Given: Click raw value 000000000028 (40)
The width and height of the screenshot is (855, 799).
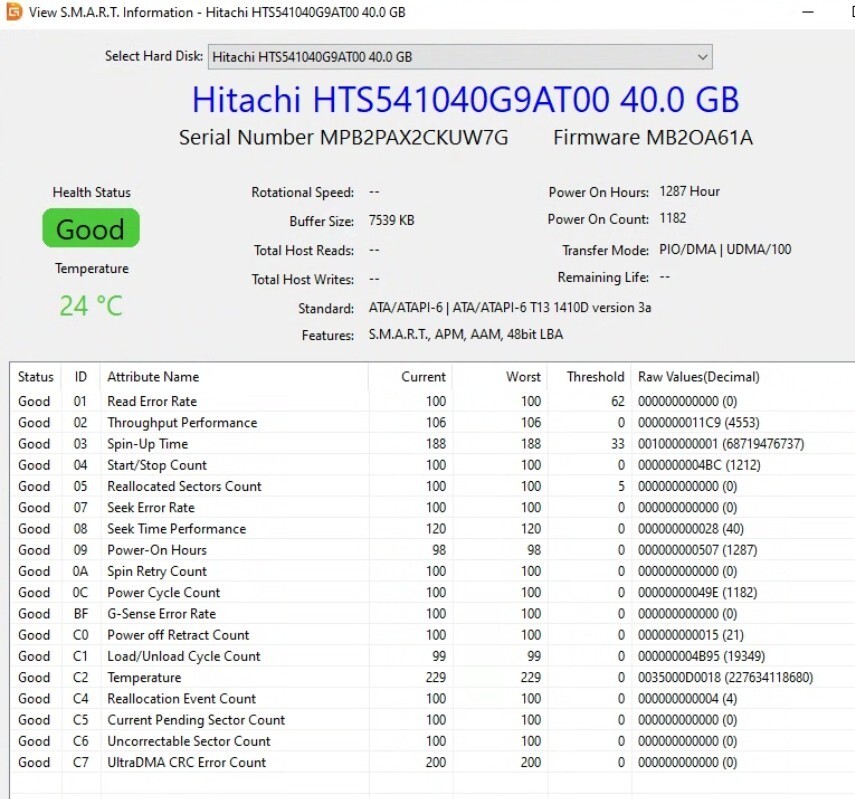Looking at the screenshot, I should (x=691, y=529).
